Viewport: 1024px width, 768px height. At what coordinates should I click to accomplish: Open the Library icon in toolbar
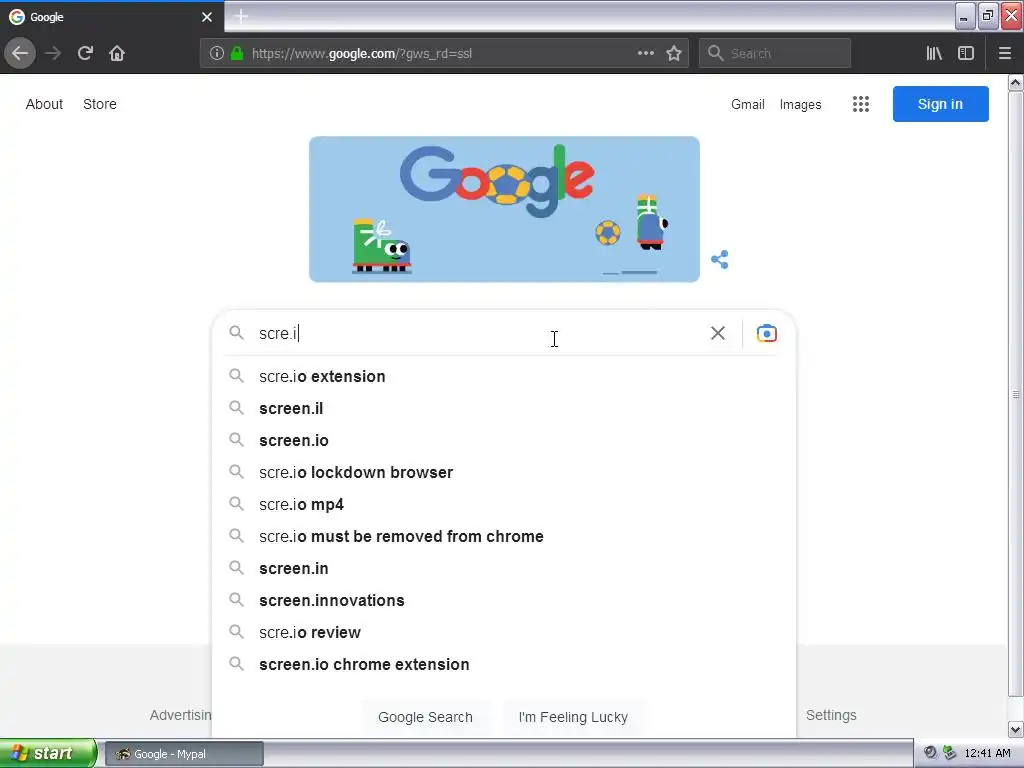934,53
